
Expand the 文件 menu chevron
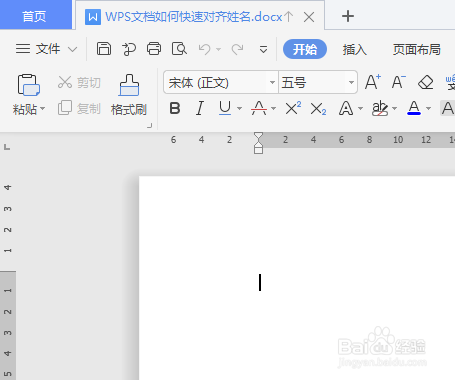click(72, 50)
